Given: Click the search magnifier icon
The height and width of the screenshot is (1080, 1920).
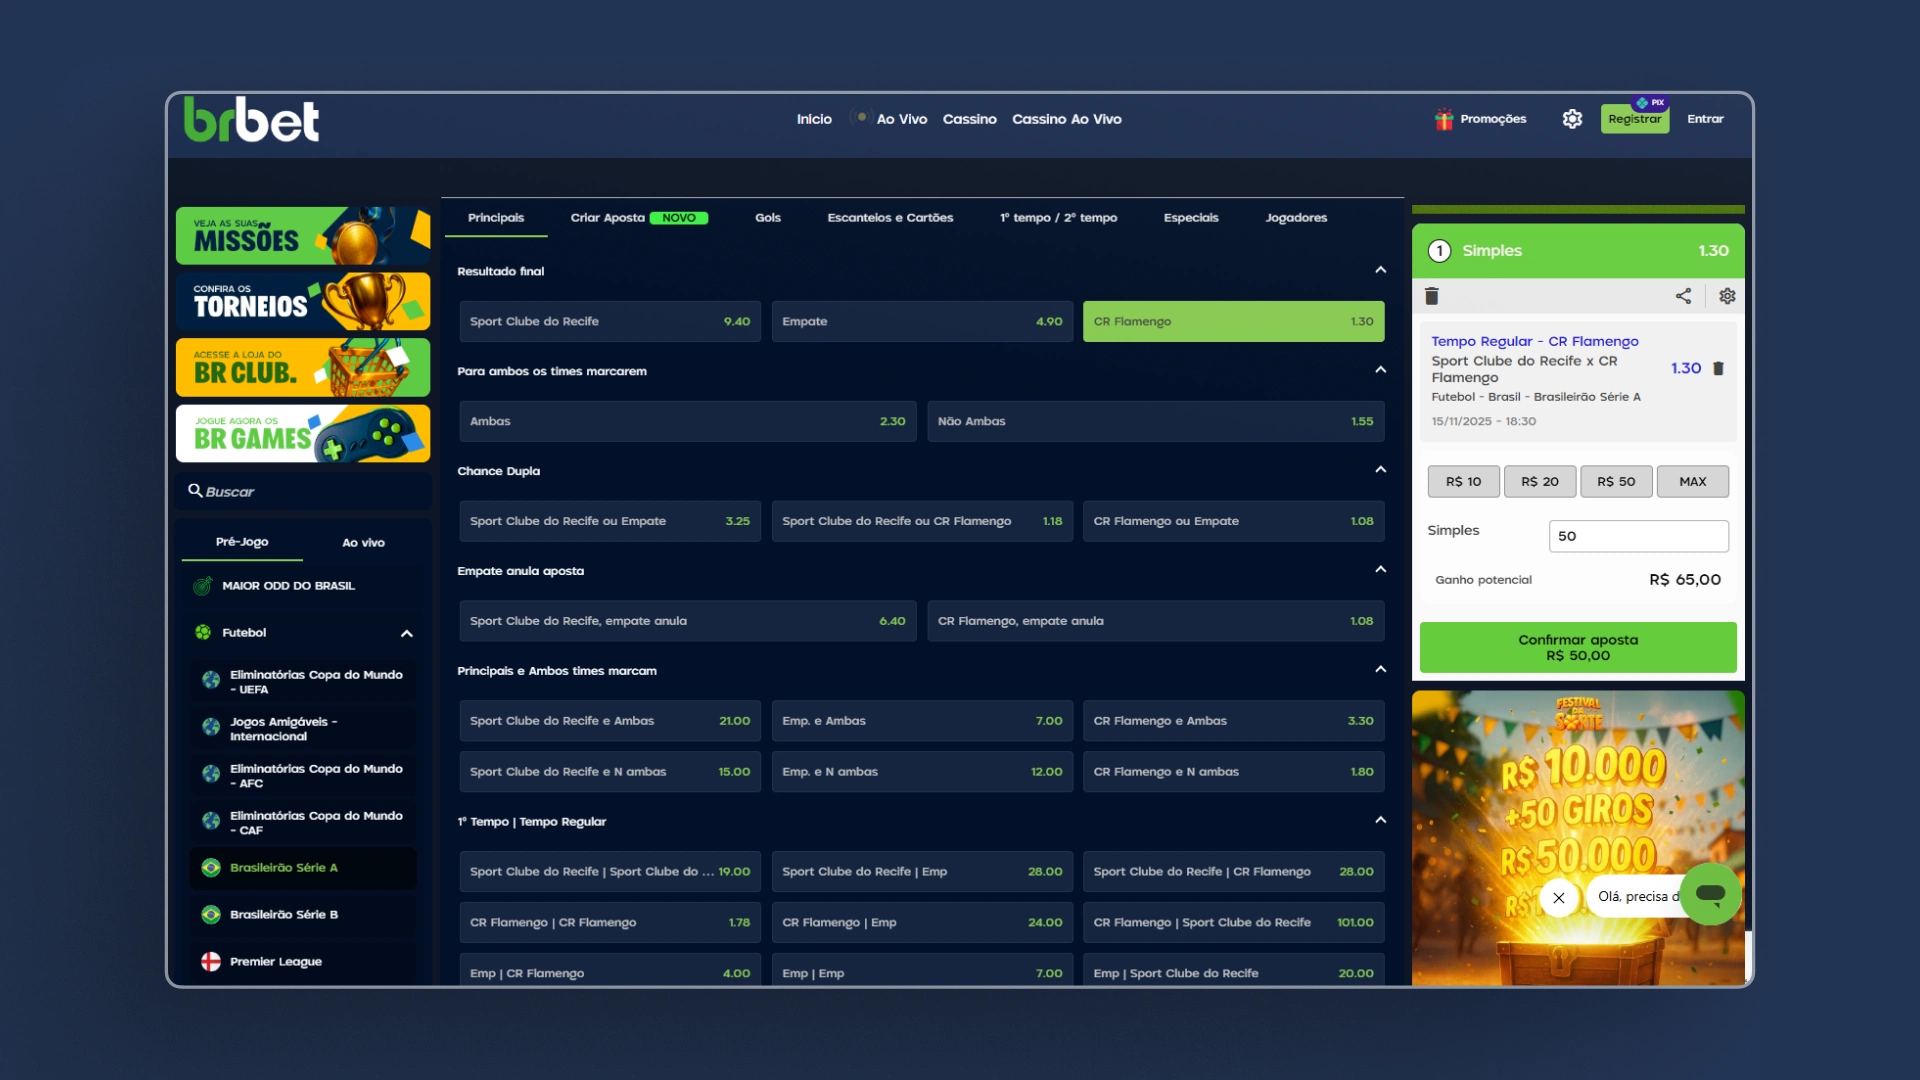Looking at the screenshot, I should coord(195,491).
